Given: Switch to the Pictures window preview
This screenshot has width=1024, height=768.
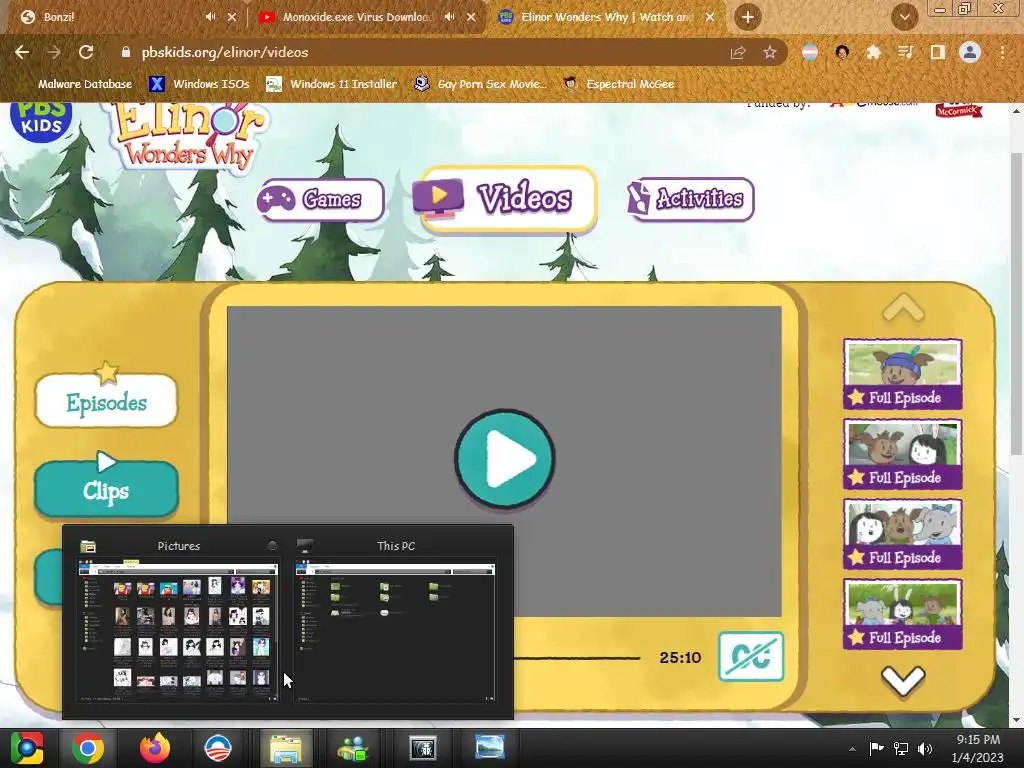Looking at the screenshot, I should click(x=178, y=632).
